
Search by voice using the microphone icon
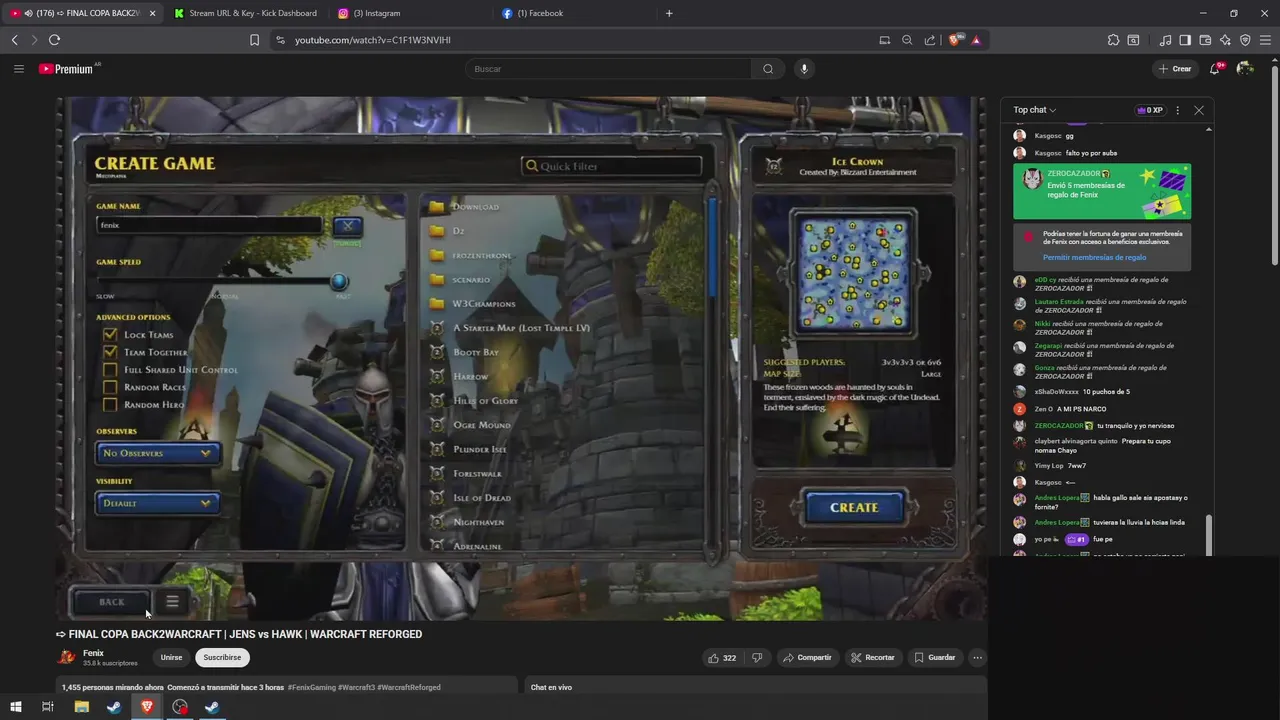(804, 69)
